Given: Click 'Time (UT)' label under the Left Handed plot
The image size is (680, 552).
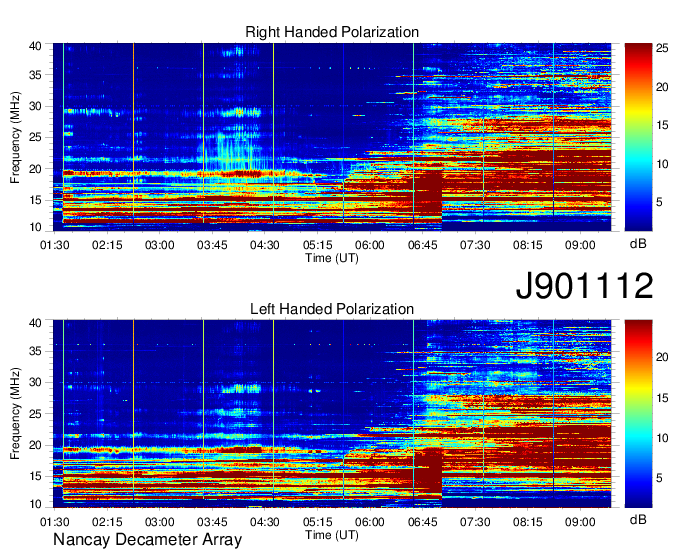Looking at the screenshot, I should coord(332,535).
